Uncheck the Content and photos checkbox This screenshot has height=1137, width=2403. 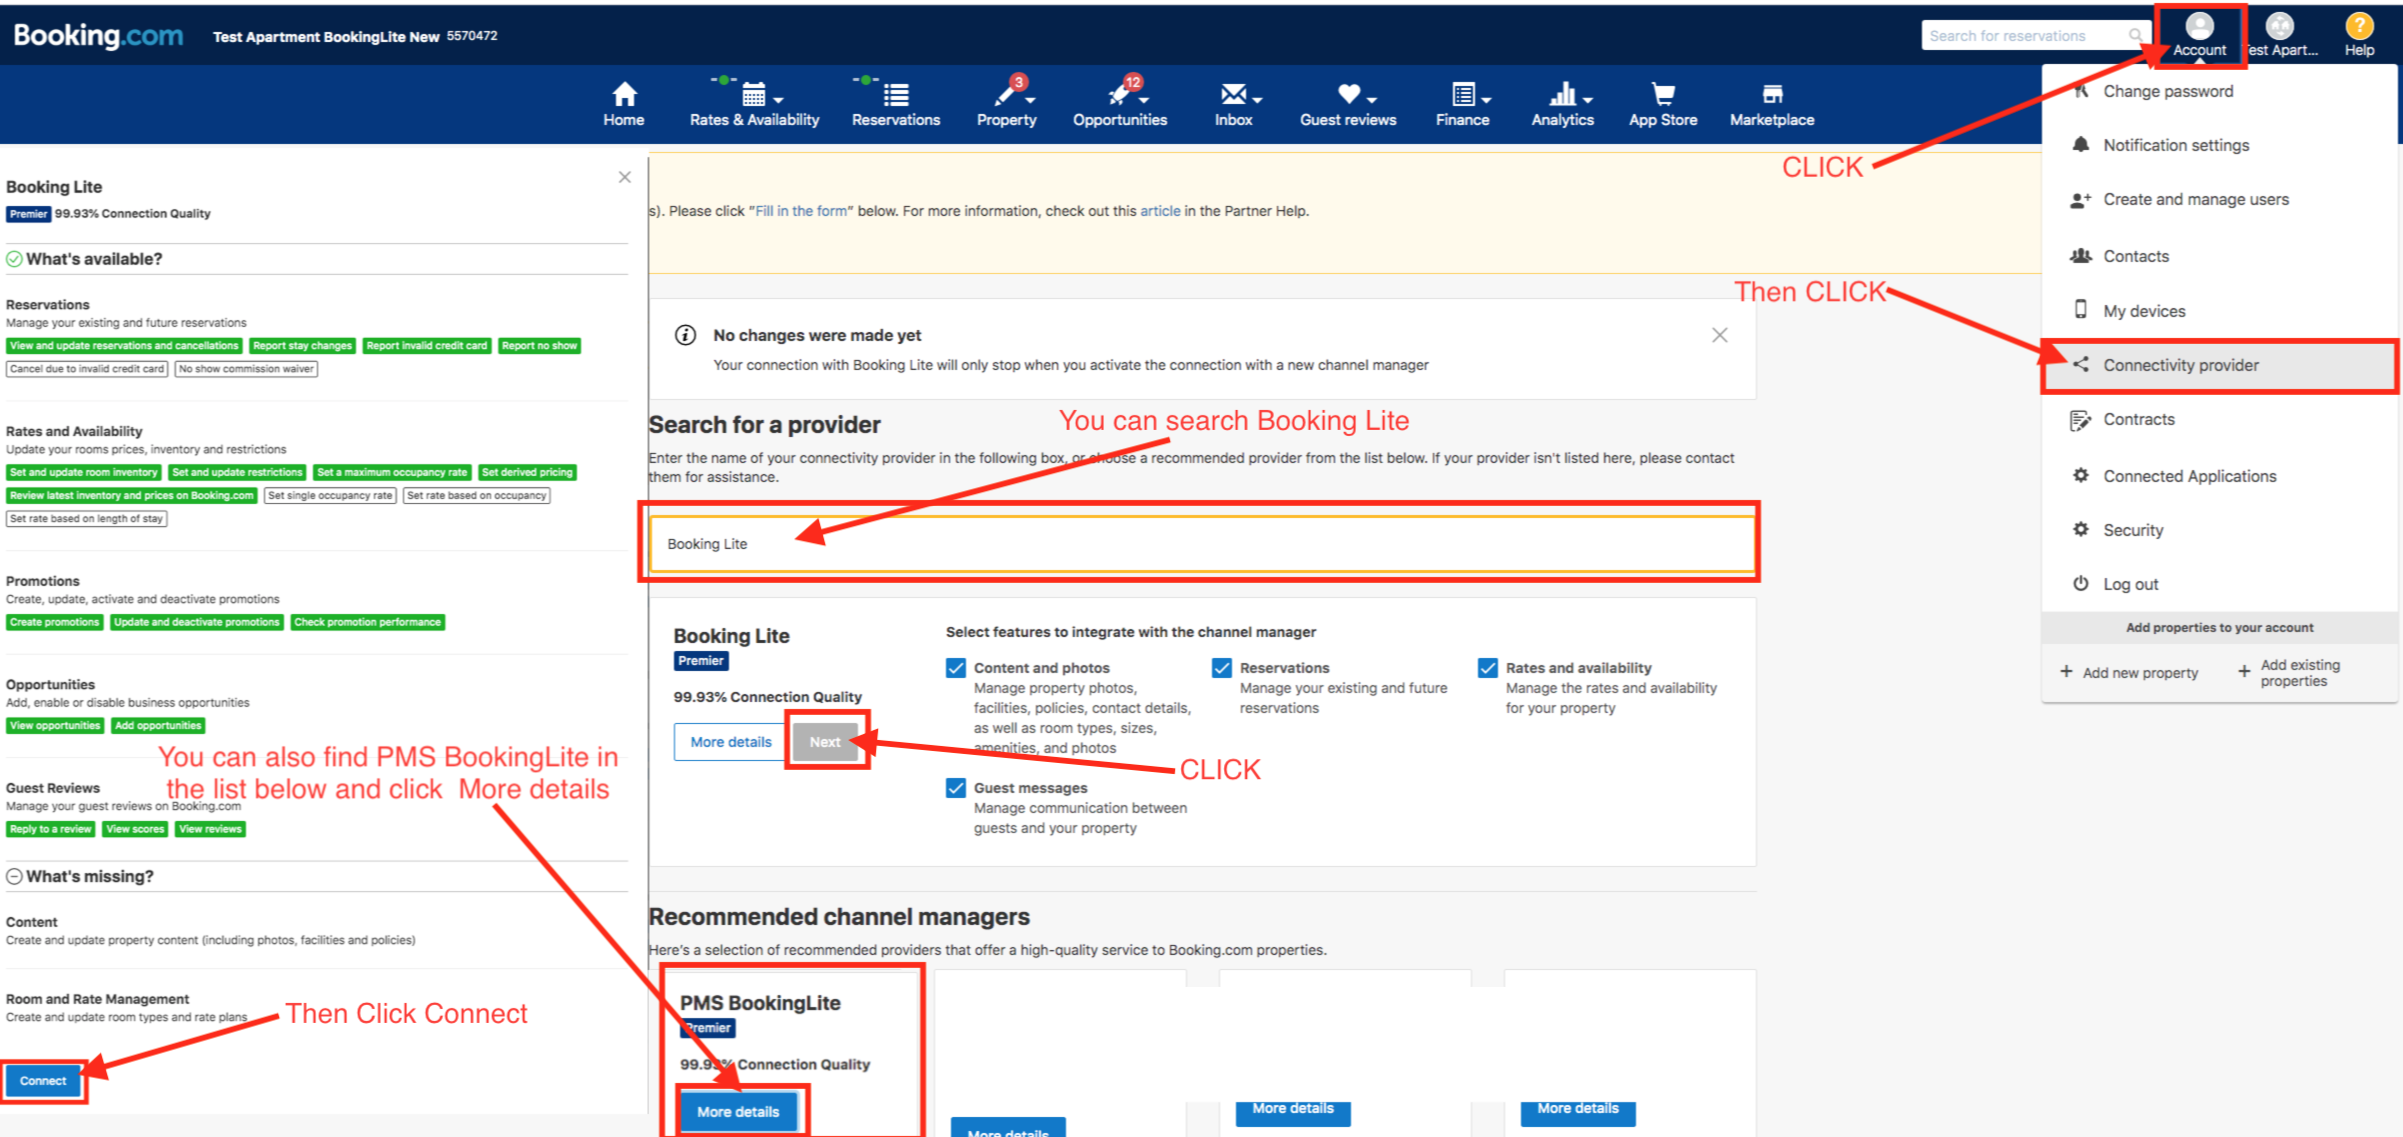coord(956,668)
